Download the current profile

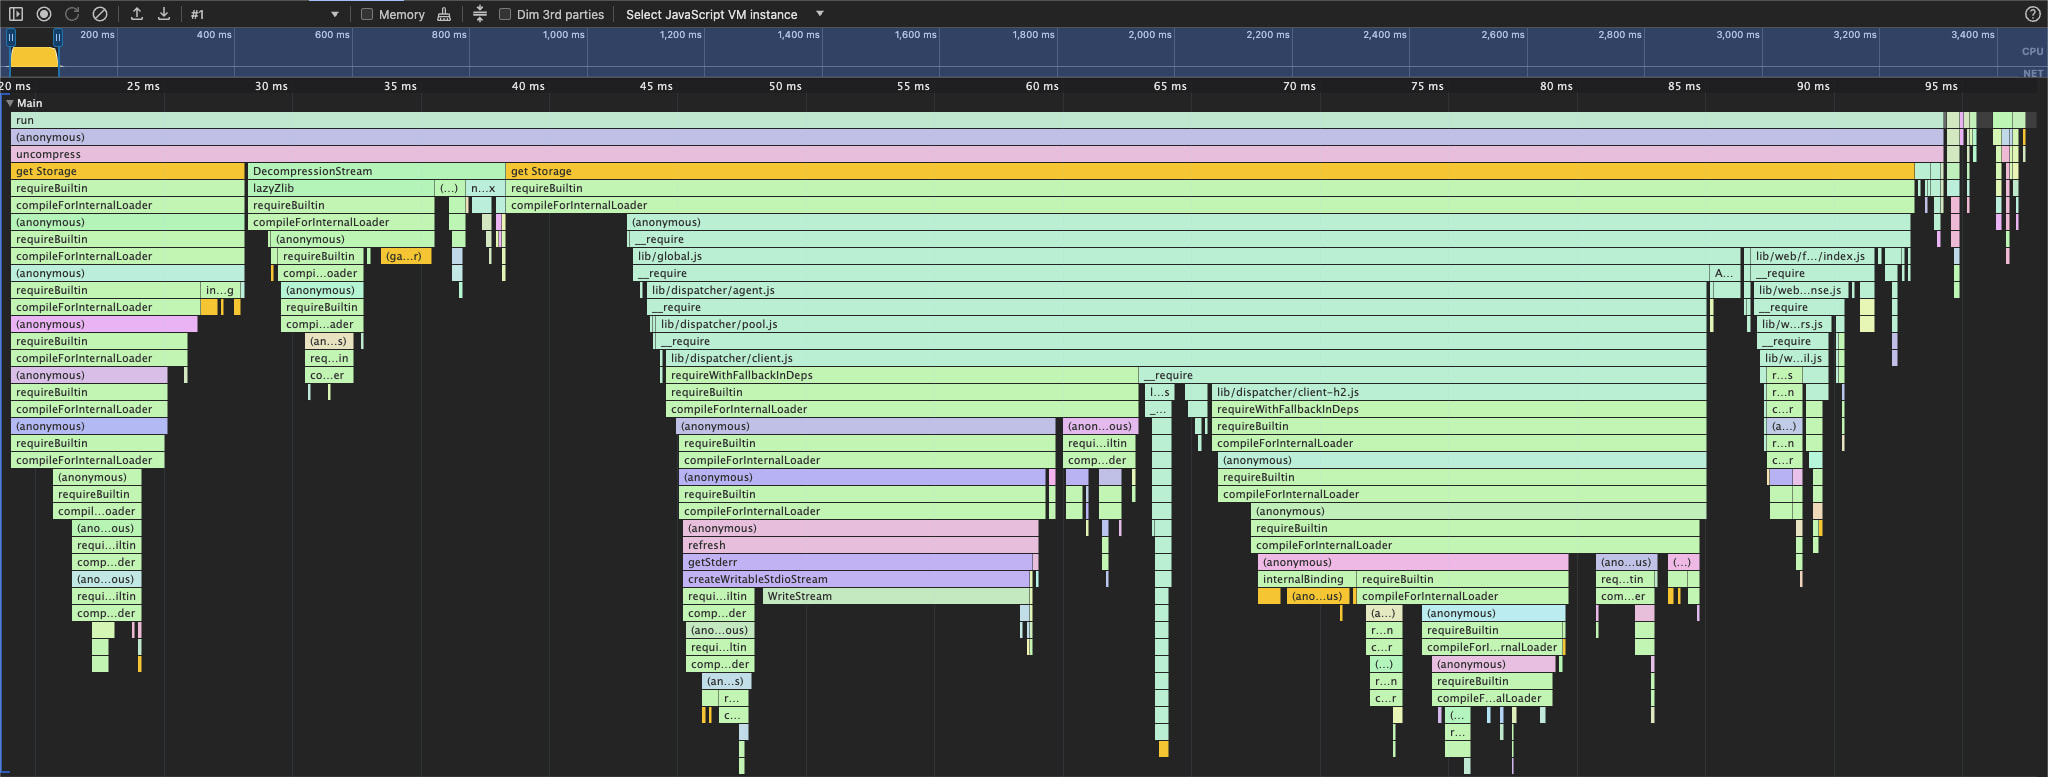[164, 14]
